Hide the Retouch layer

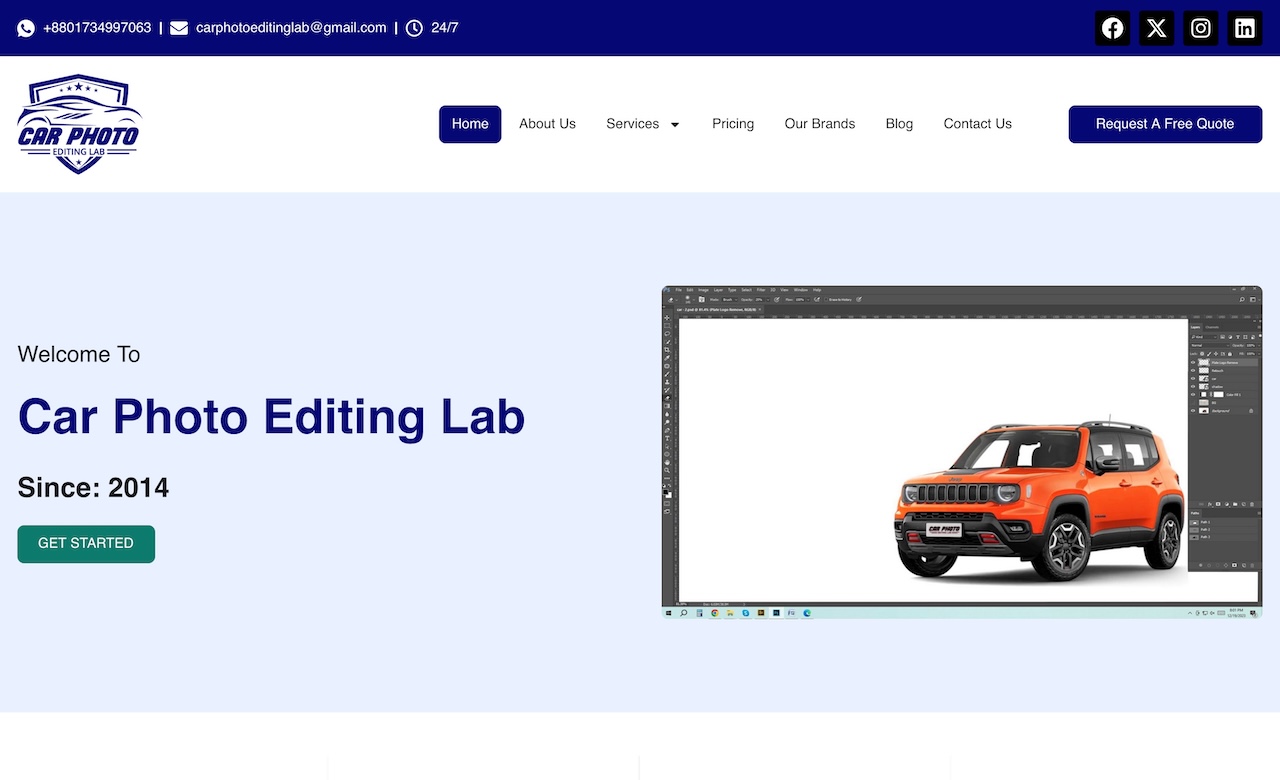tap(1193, 370)
